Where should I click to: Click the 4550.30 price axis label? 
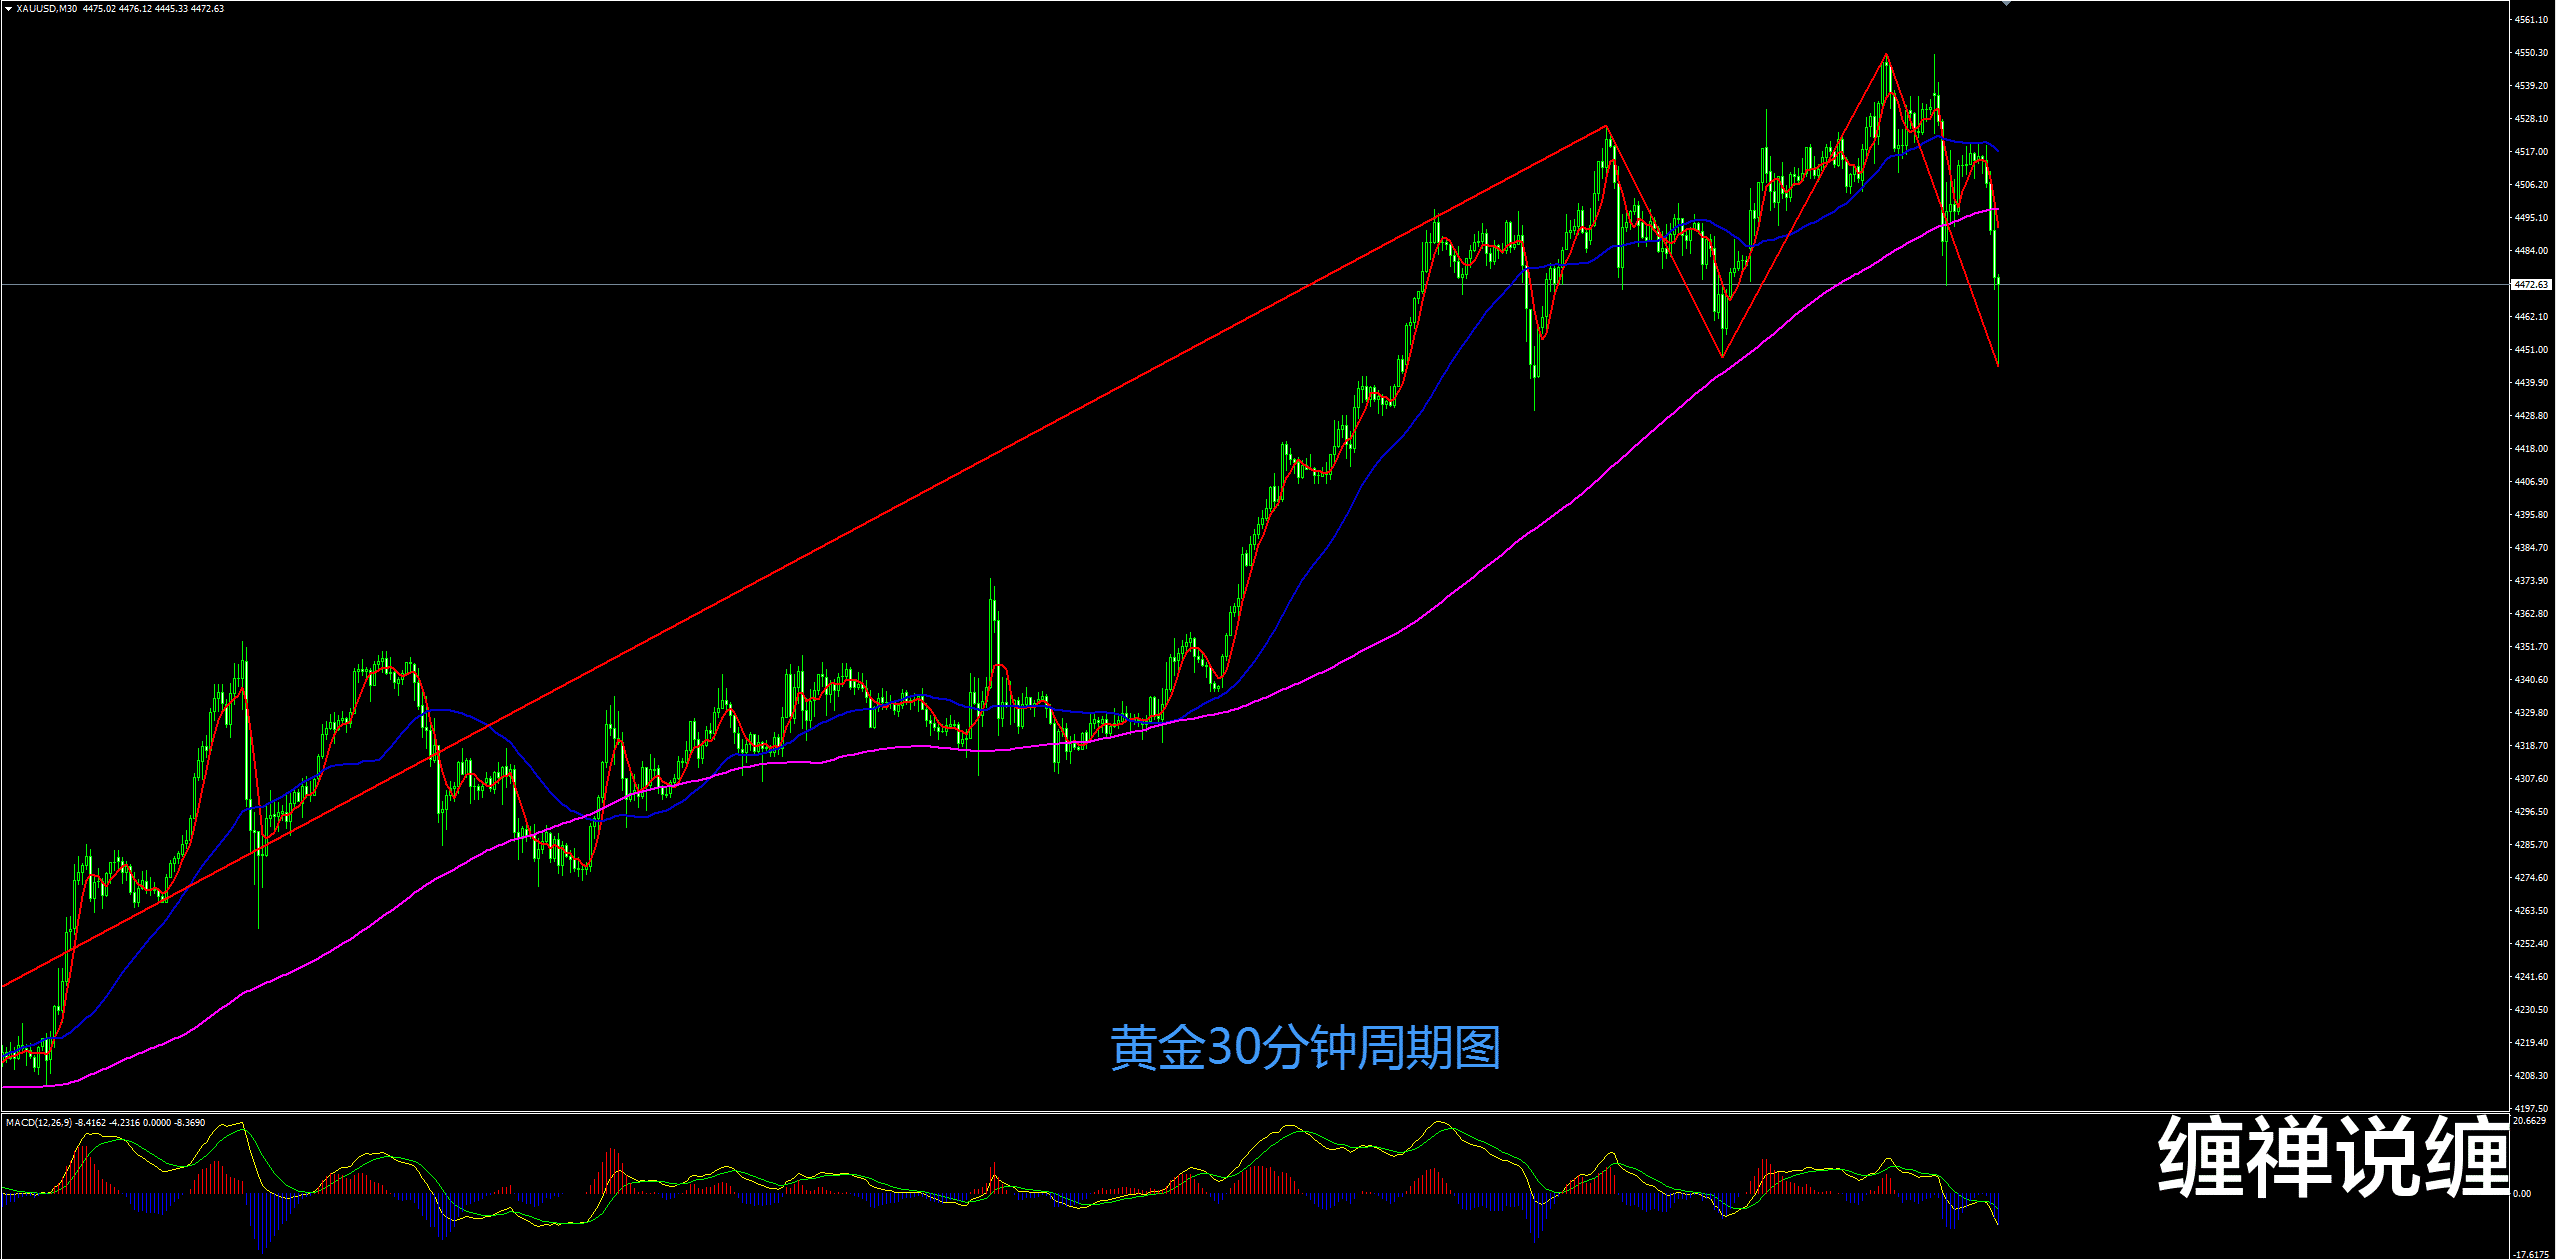pos(2531,53)
